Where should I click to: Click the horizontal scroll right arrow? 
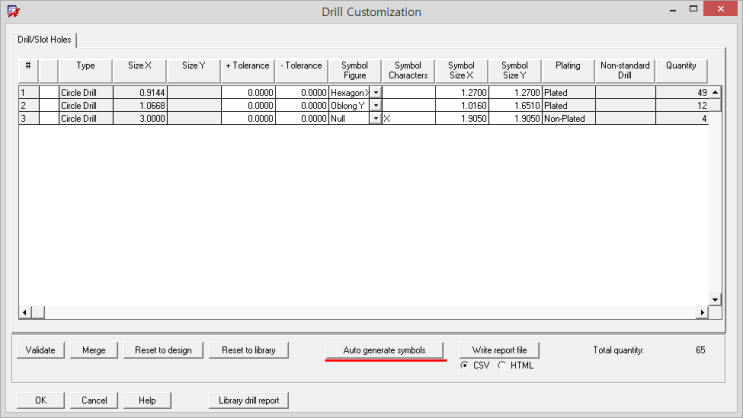(702, 312)
